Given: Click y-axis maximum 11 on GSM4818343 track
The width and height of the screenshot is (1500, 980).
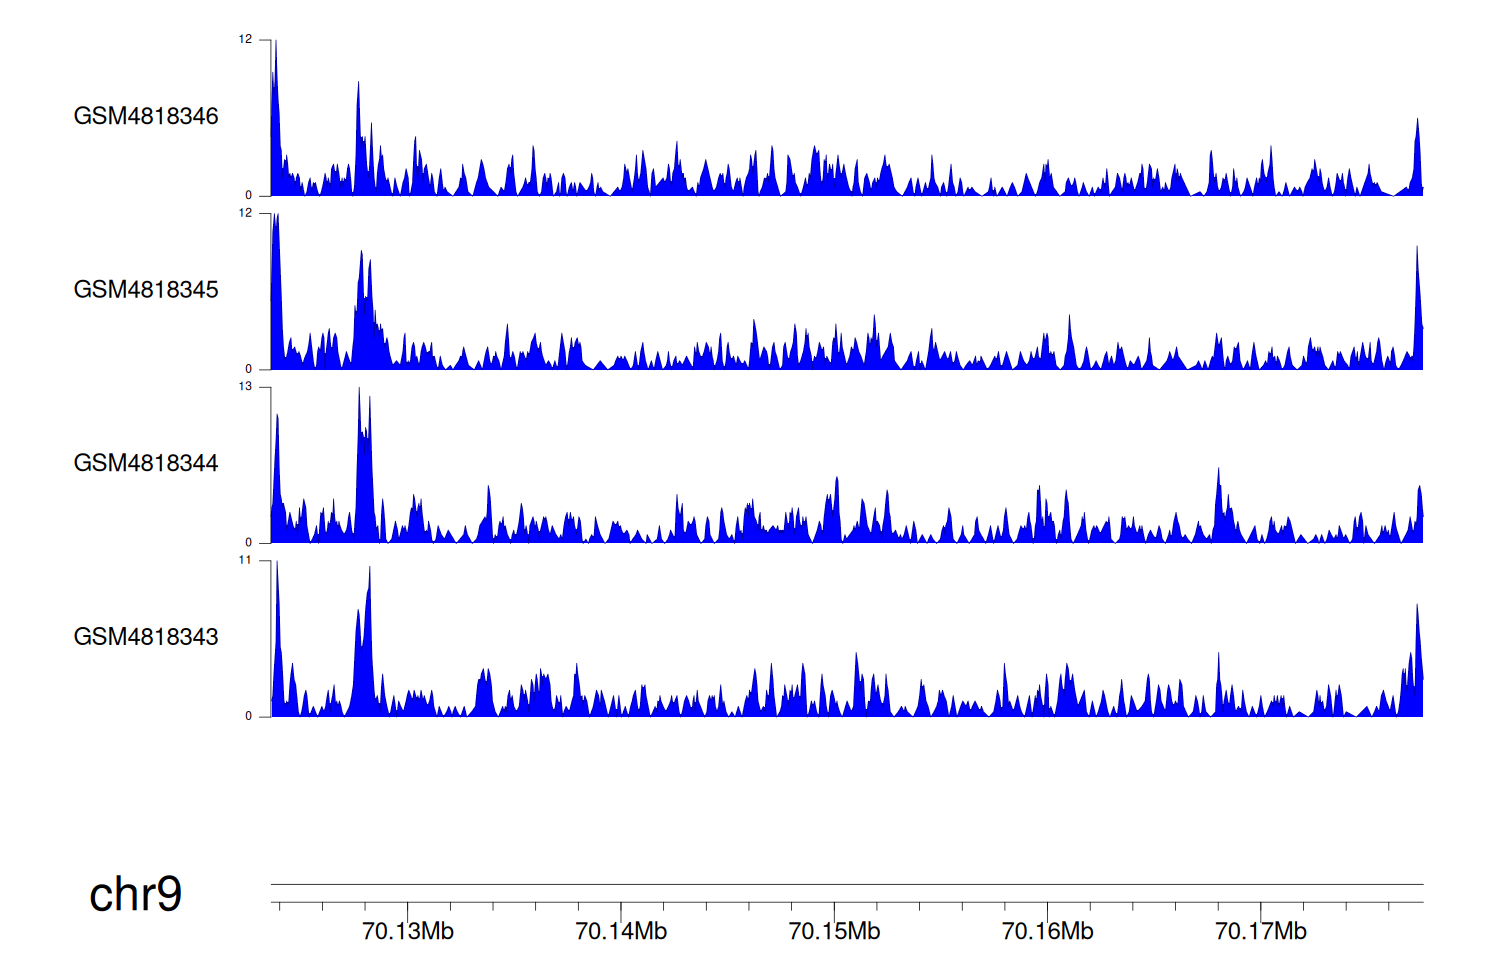Looking at the screenshot, I should [245, 560].
